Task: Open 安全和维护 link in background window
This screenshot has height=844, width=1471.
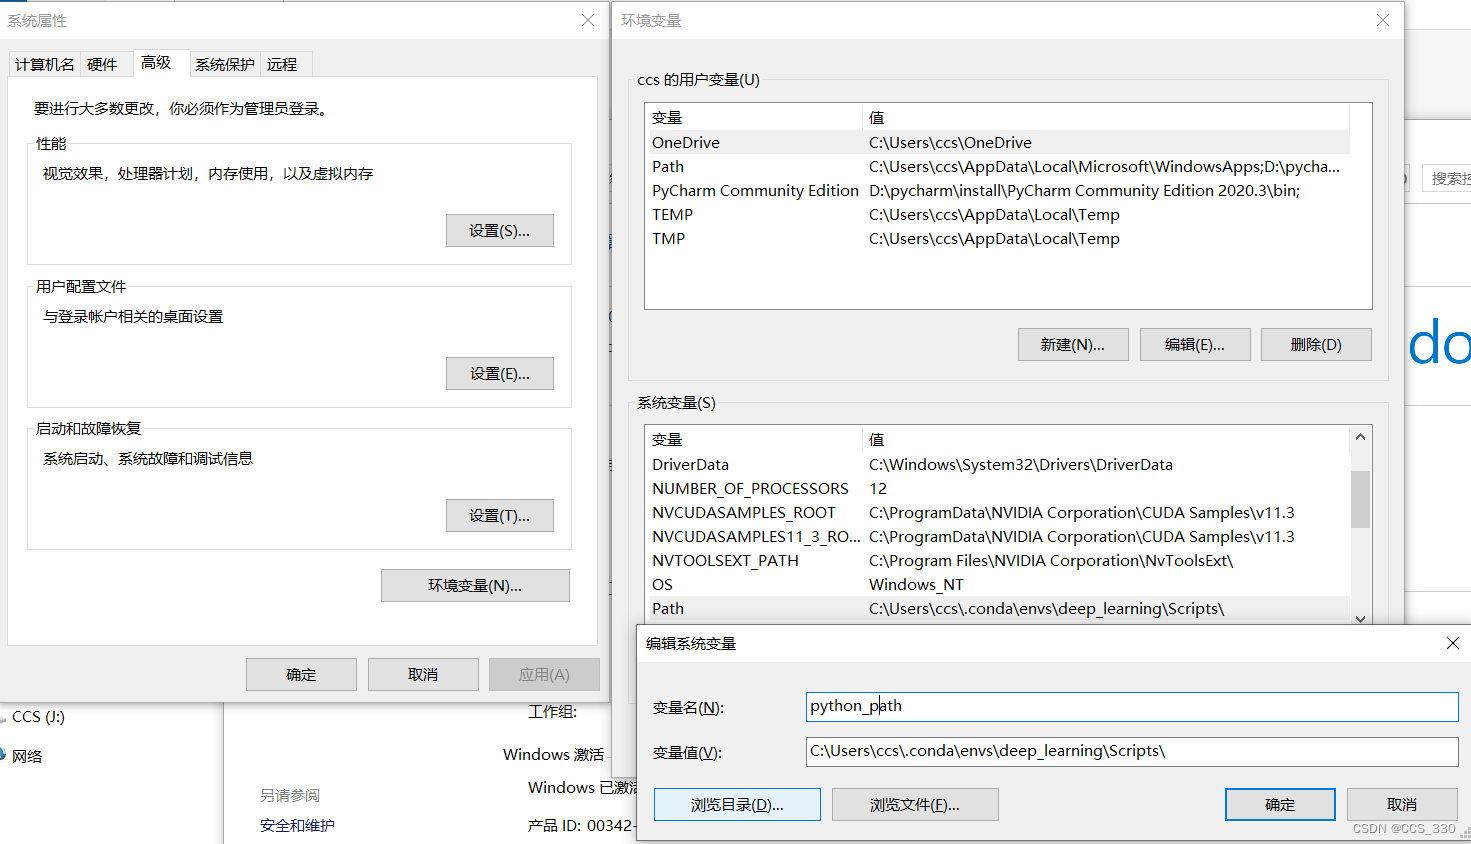Action: [x=297, y=826]
